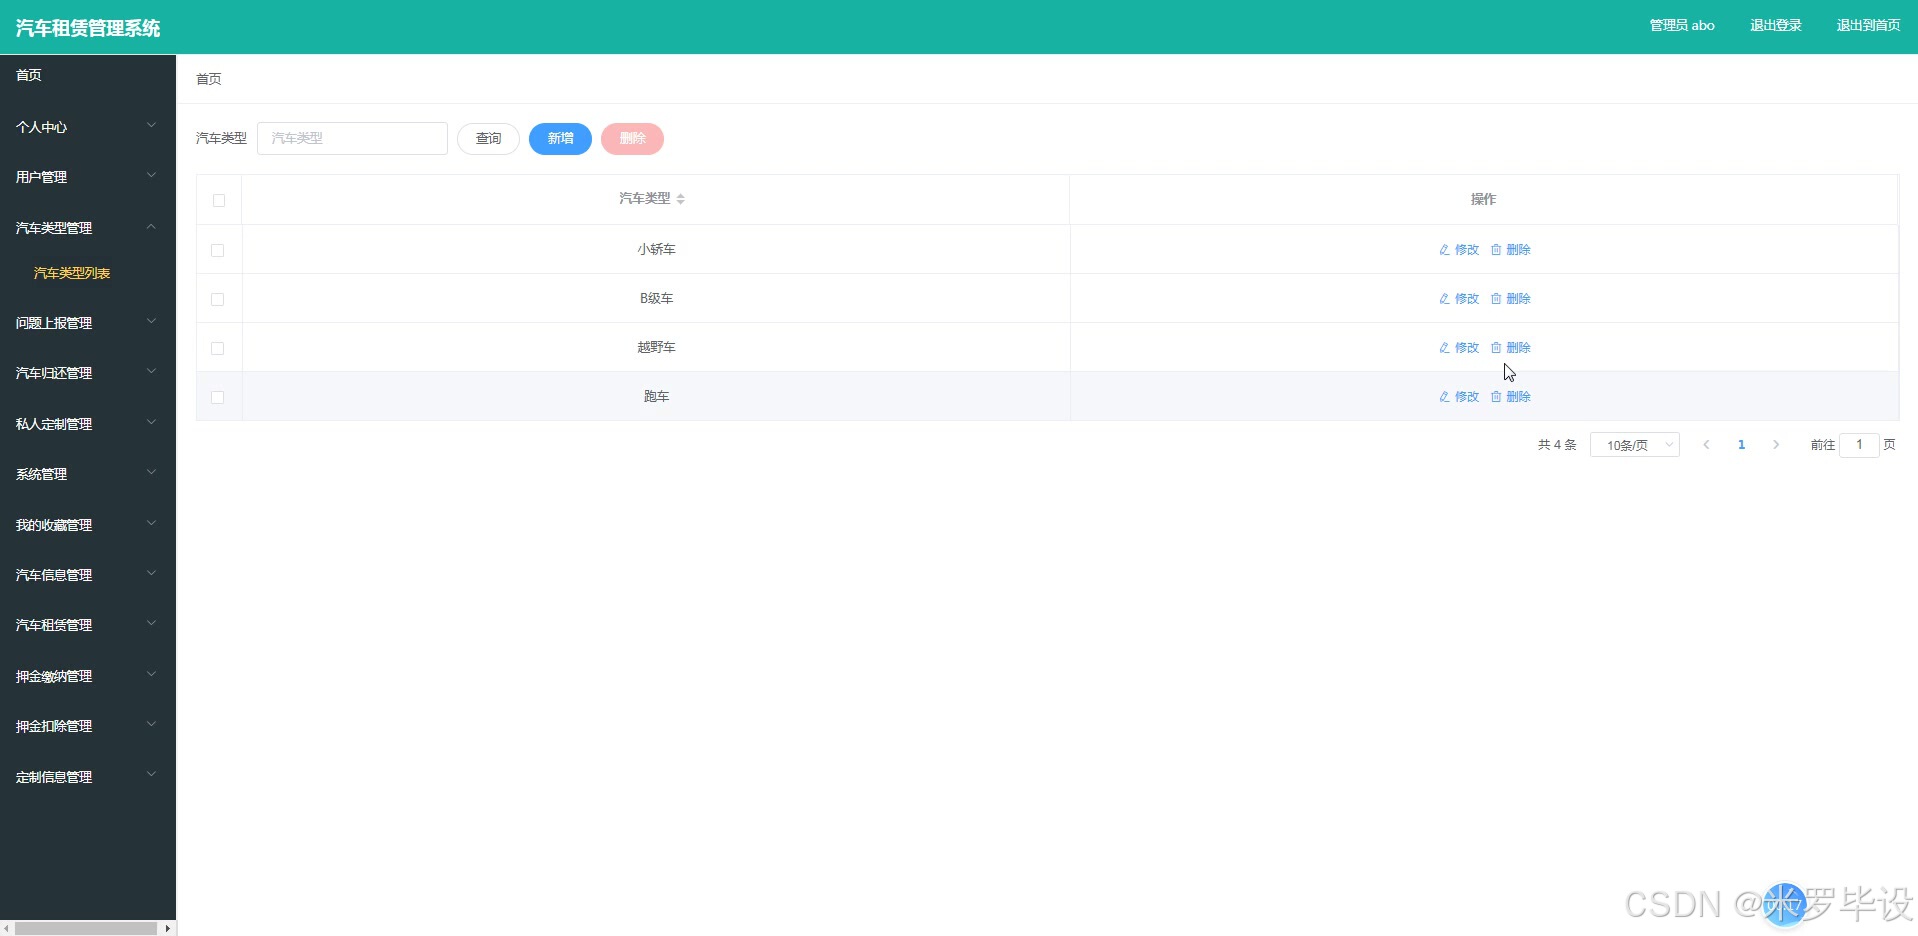Image resolution: width=1918 pixels, height=936 pixels.
Task: Click the trash icon for 小轿车 row
Action: pyautogui.click(x=1496, y=250)
